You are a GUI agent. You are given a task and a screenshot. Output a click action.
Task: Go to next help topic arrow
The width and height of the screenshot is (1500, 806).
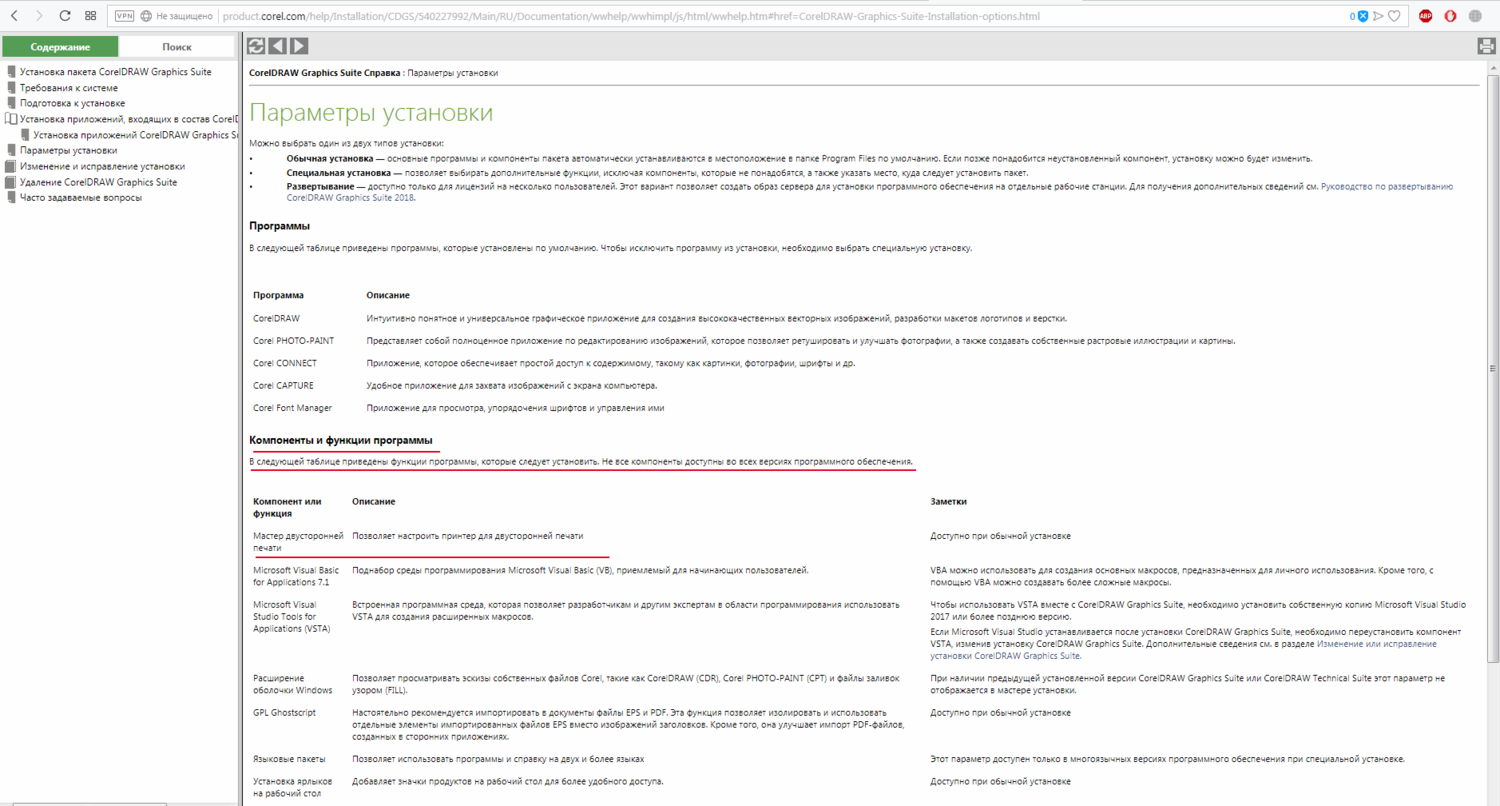(x=299, y=46)
